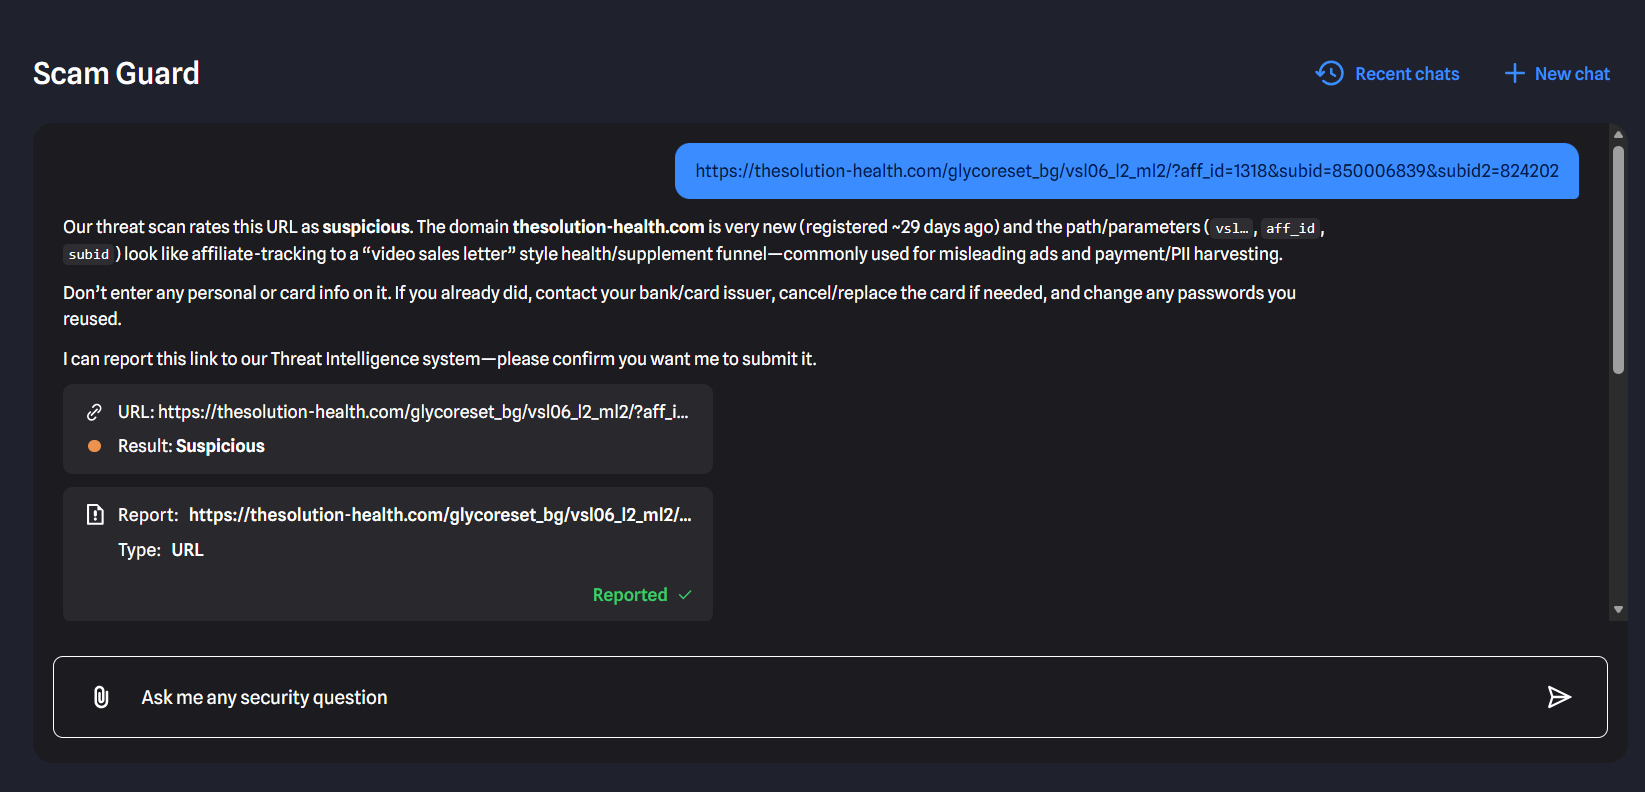Click the bold 'thesolution-health.com' domain in message
1645x792 pixels.
[x=608, y=227]
